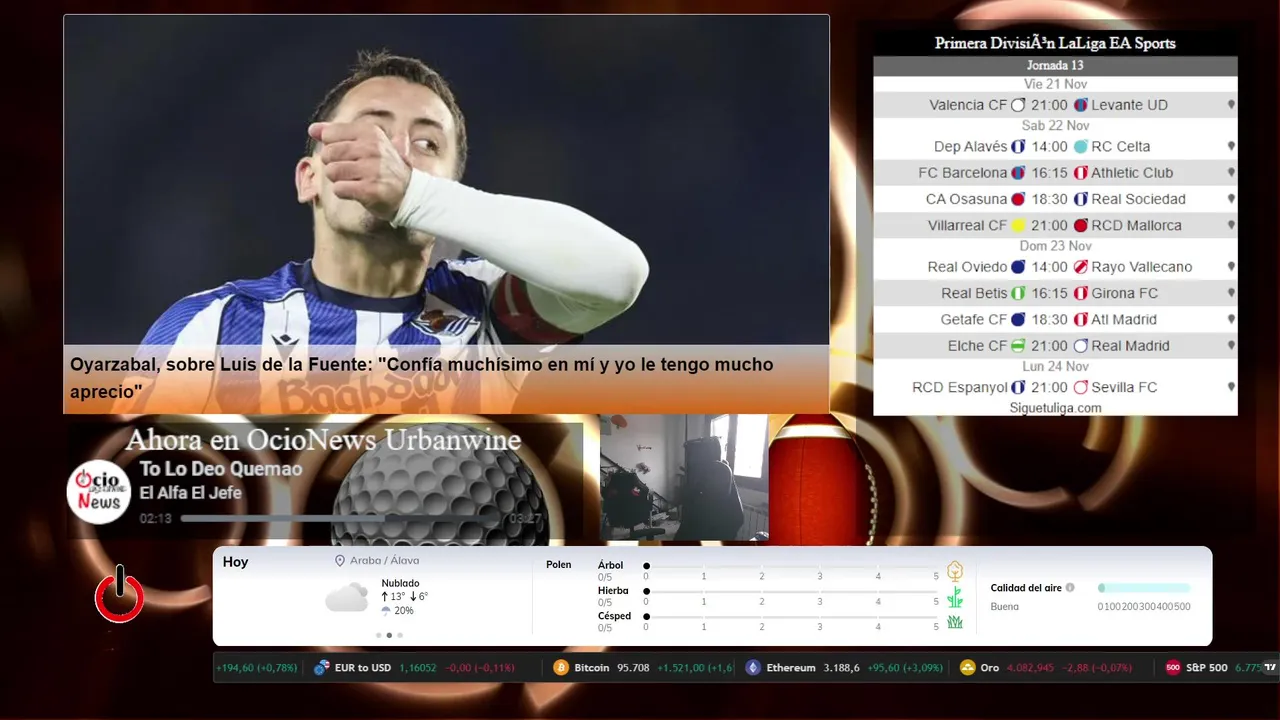Click the Araba / Álava location label
The image size is (1280, 720).
point(384,561)
